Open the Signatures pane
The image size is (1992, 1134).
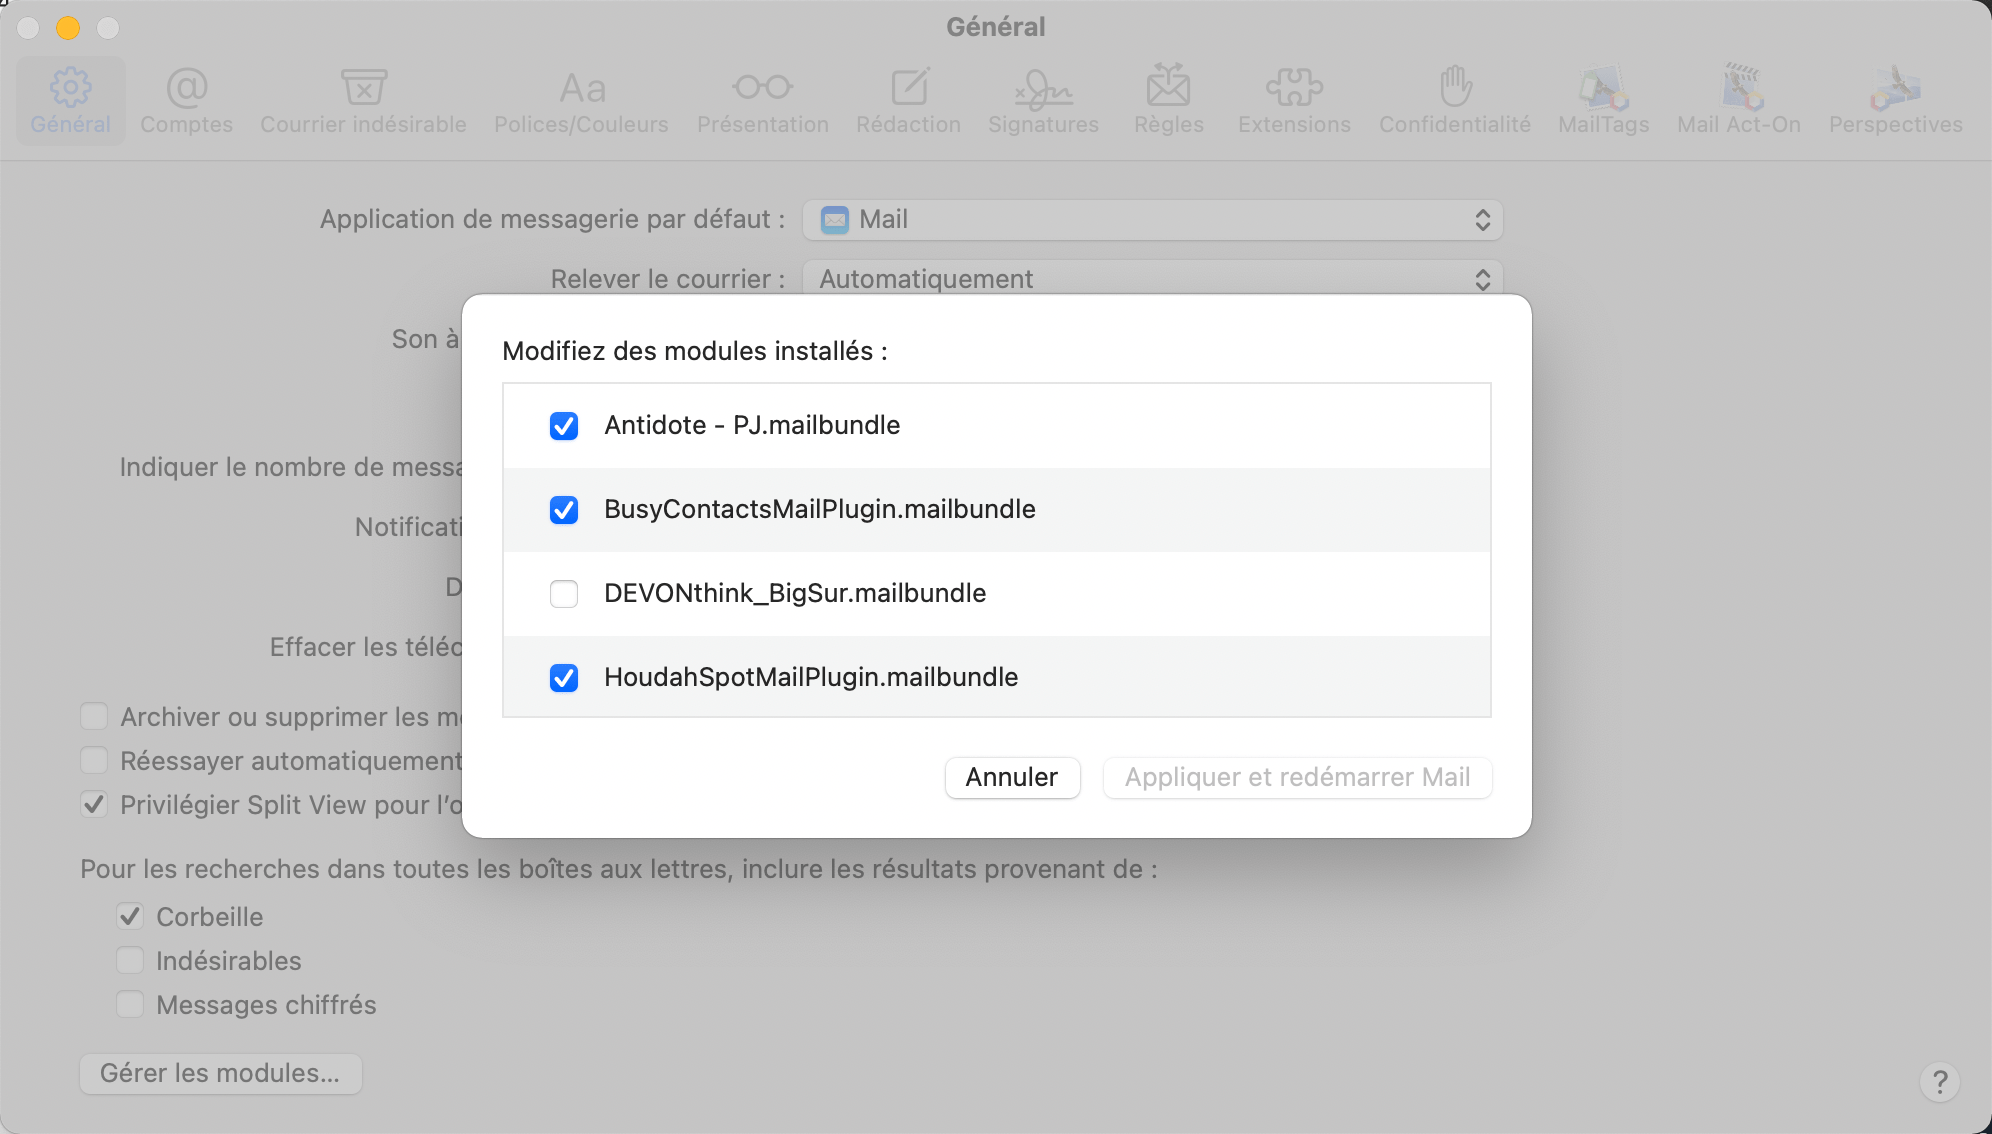point(1043,101)
